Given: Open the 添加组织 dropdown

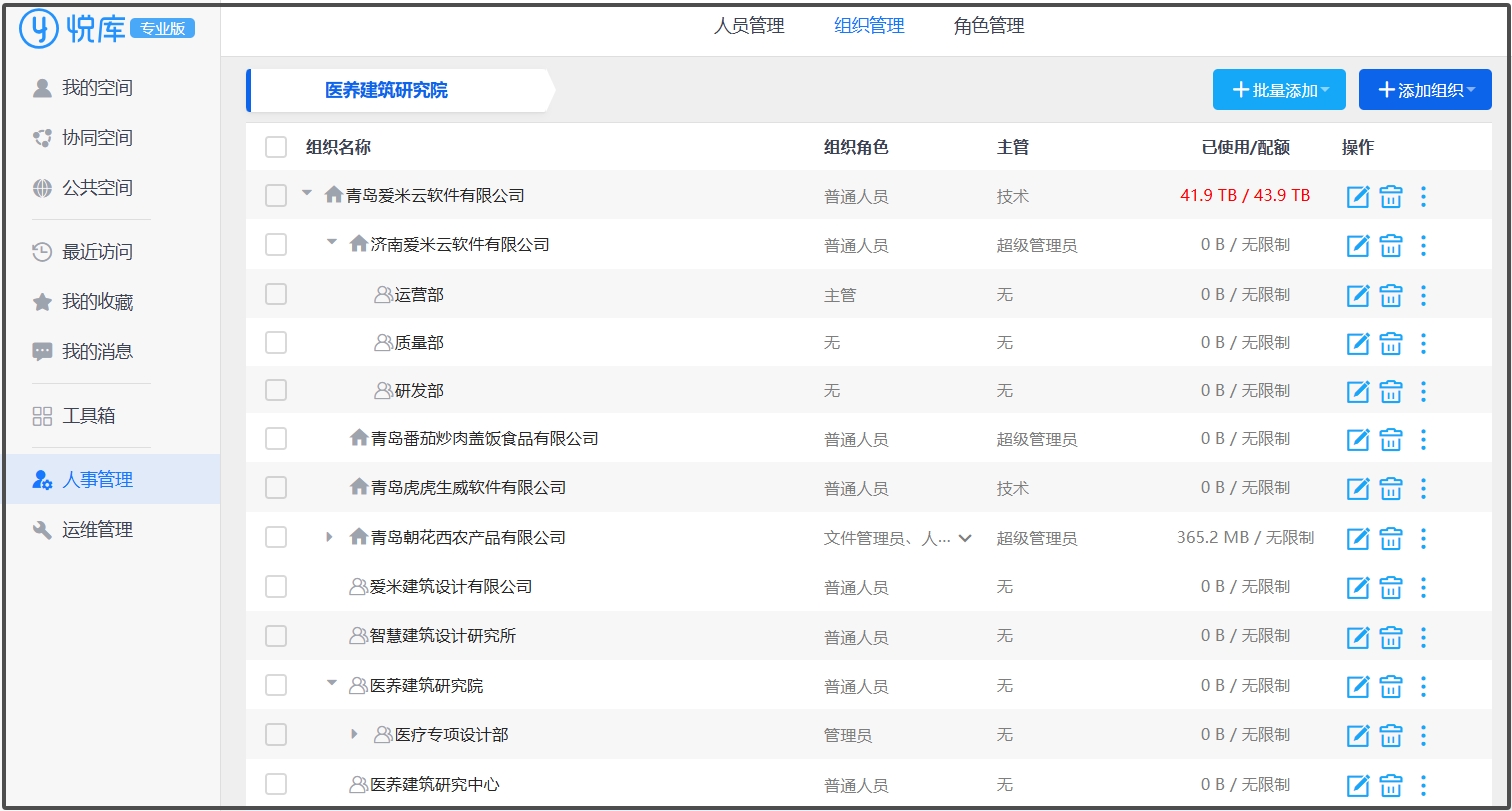Looking at the screenshot, I should (x=1425, y=90).
